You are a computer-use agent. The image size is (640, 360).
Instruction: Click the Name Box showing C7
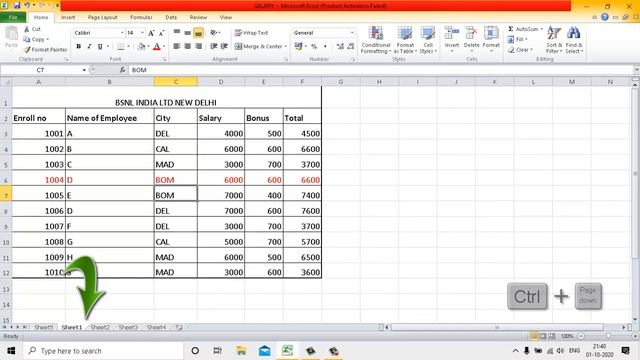[40, 70]
